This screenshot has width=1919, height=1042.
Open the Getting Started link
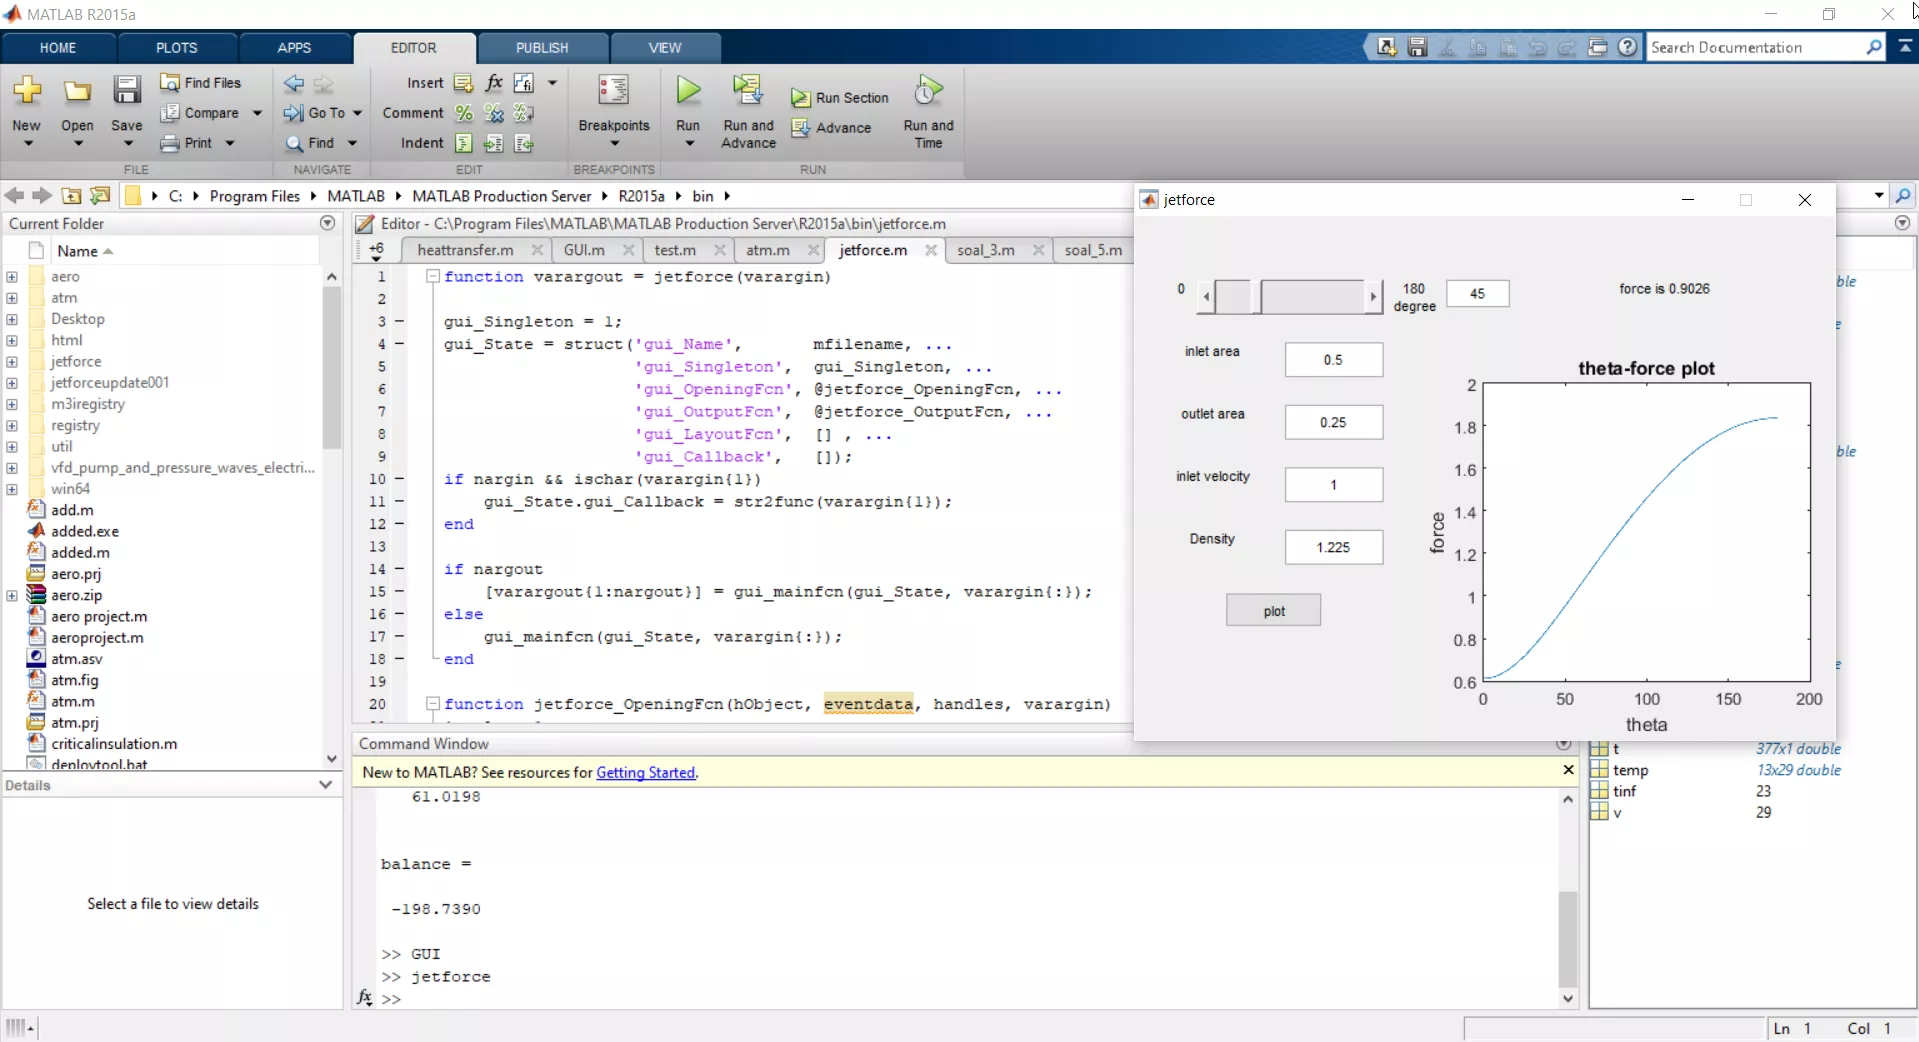[645, 772]
